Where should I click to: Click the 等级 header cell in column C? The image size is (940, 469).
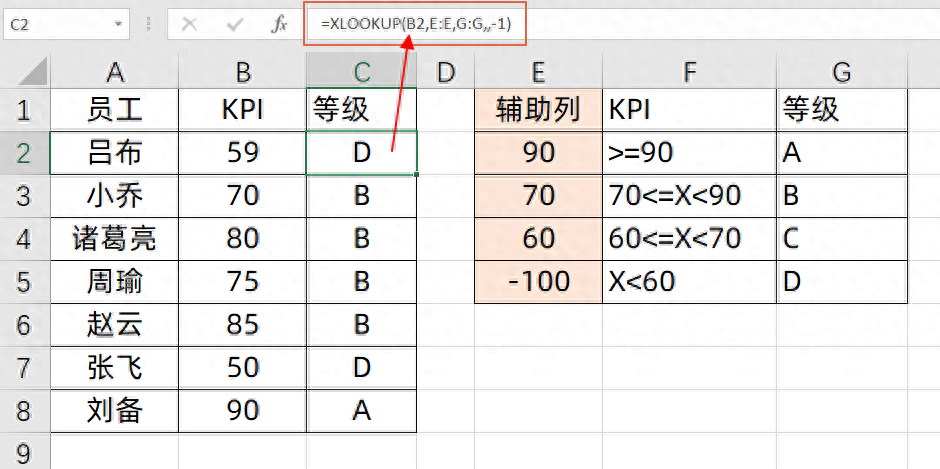(x=361, y=110)
